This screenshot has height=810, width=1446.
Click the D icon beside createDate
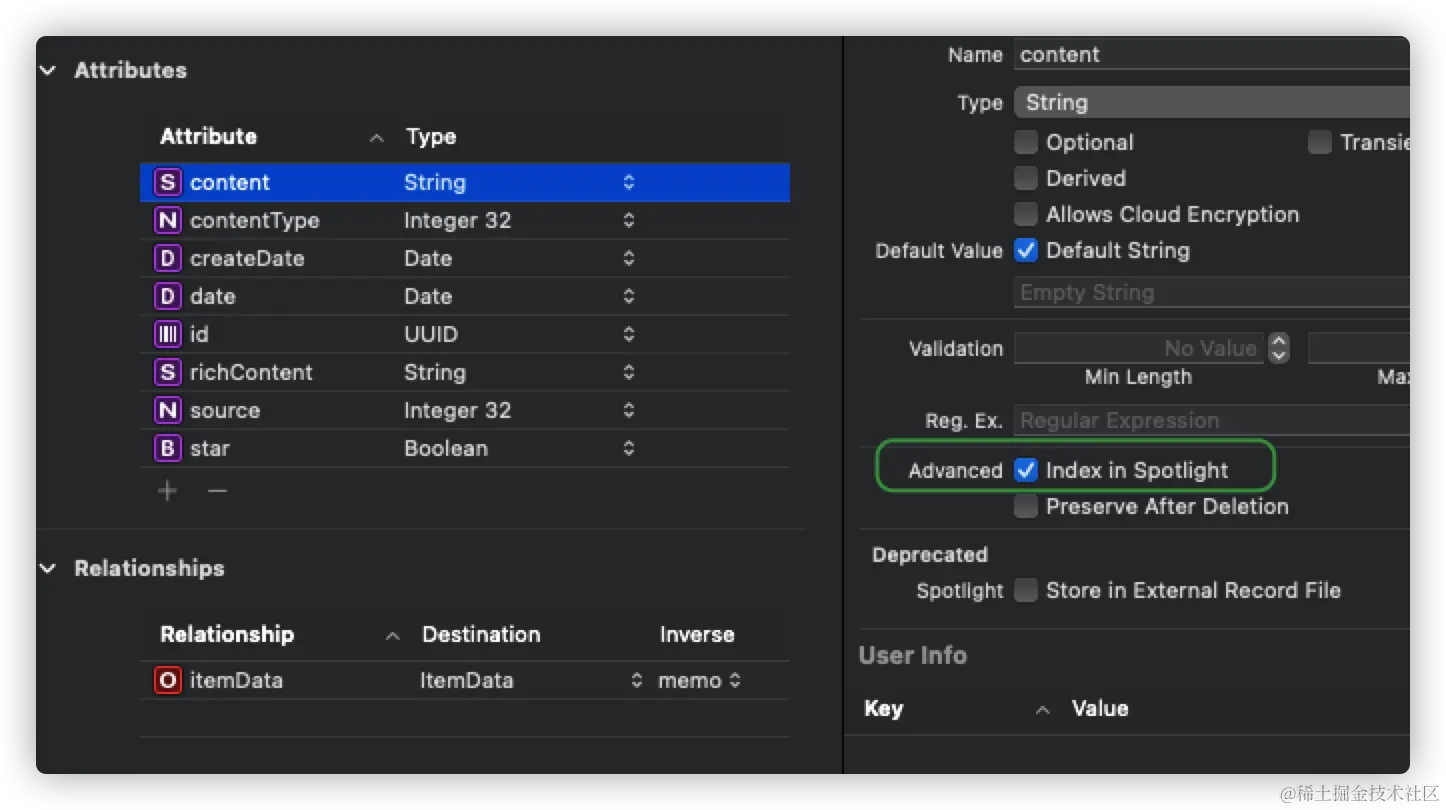pos(168,258)
